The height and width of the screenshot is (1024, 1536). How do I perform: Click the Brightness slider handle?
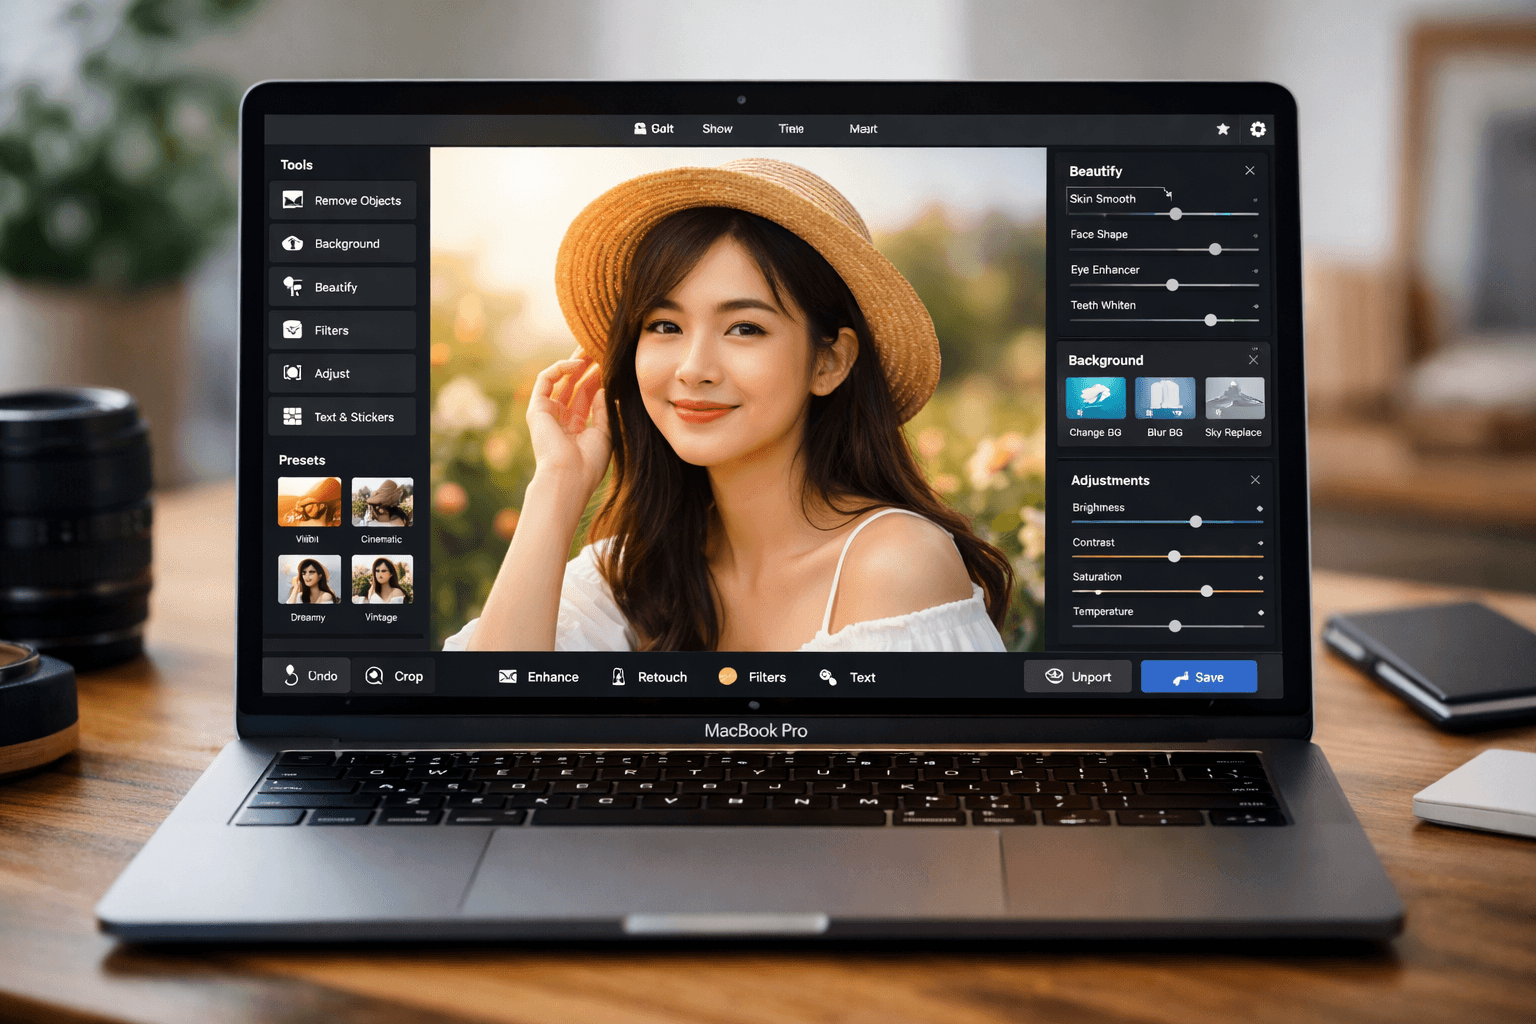pyautogui.click(x=1195, y=522)
